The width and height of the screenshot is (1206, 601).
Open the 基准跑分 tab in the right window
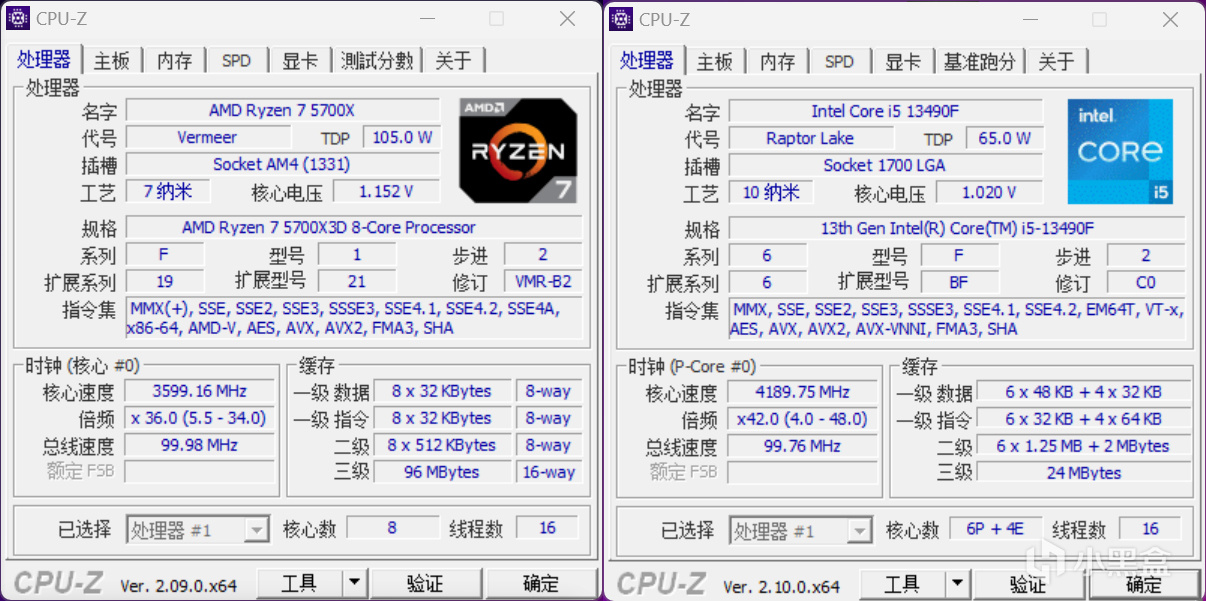coord(980,61)
